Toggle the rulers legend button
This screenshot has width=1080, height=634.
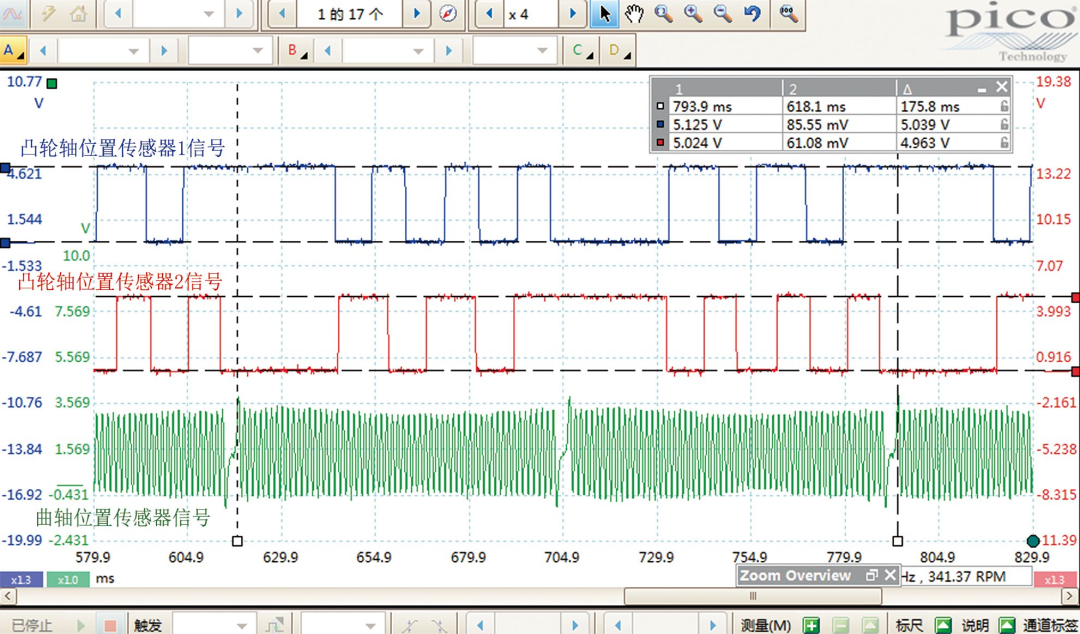[943, 625]
